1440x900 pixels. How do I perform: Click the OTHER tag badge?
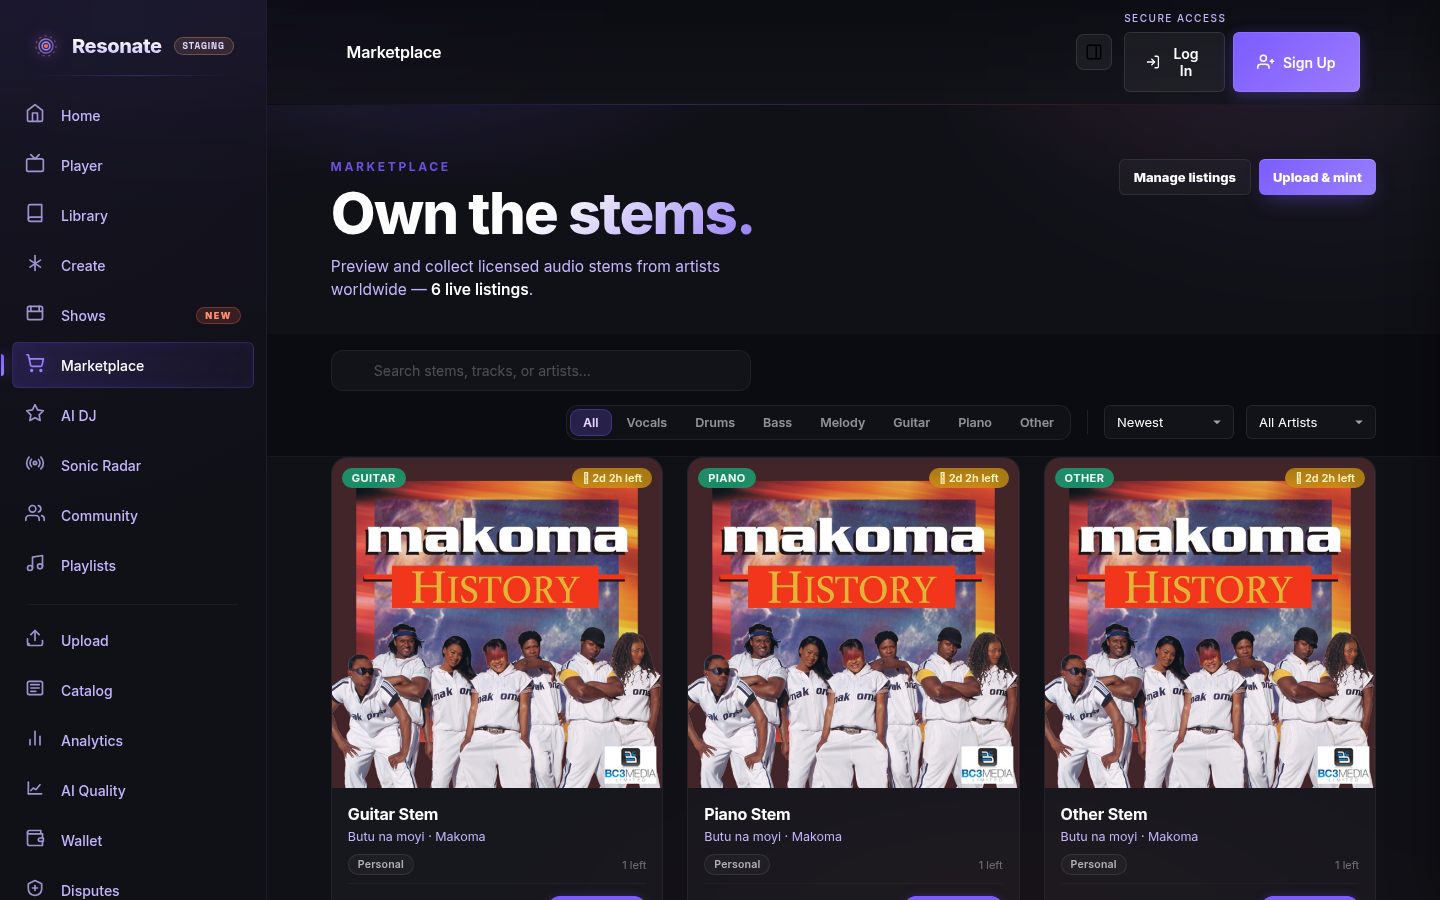click(x=1084, y=478)
